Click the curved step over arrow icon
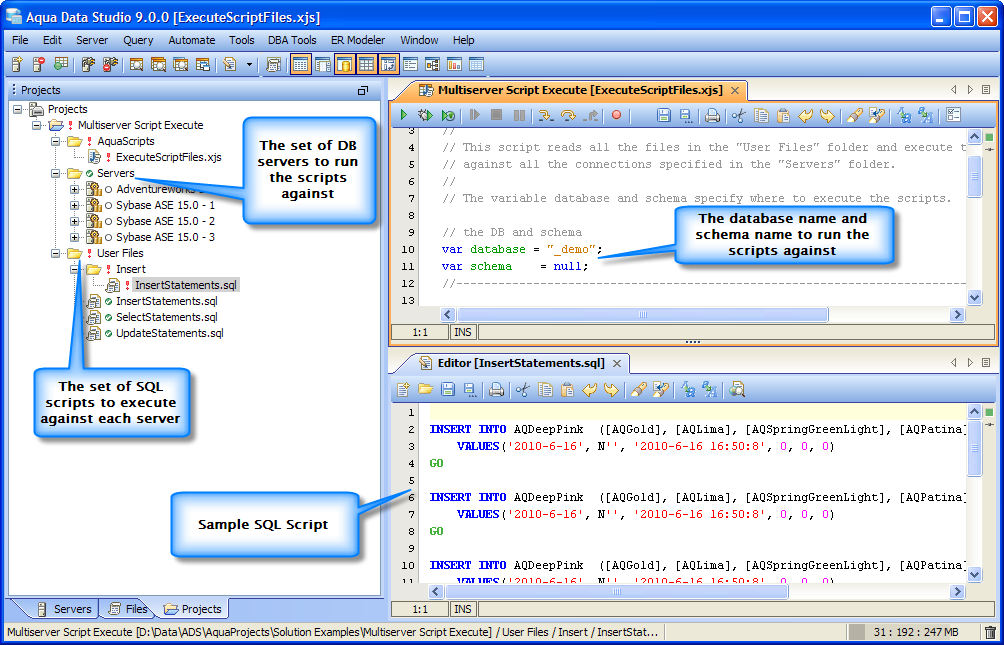 tap(568, 115)
